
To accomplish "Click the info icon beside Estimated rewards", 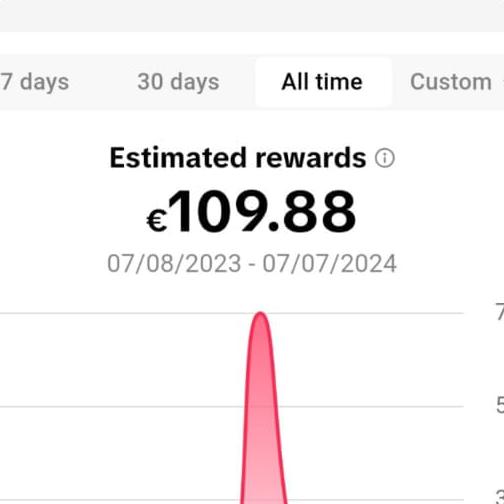I will click(385, 158).
